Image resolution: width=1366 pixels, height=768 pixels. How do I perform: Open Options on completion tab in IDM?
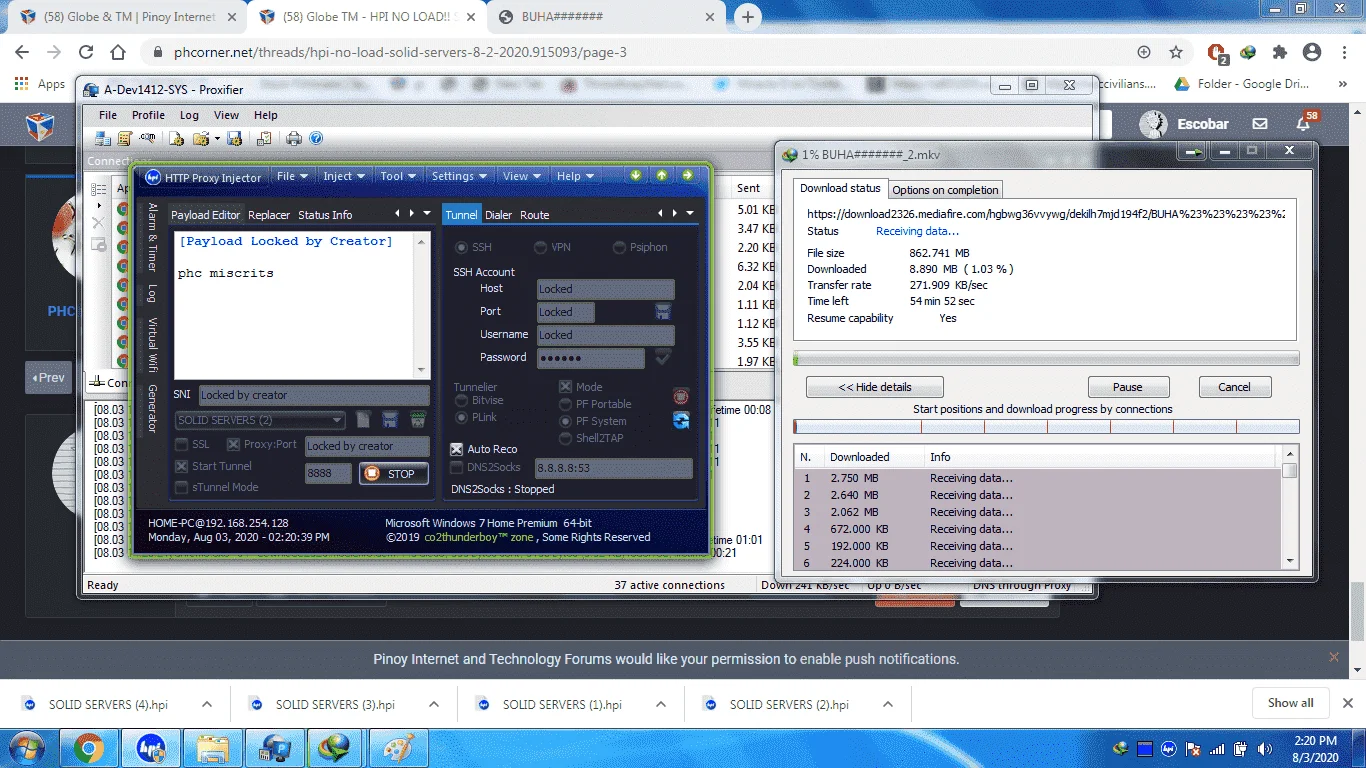click(945, 189)
